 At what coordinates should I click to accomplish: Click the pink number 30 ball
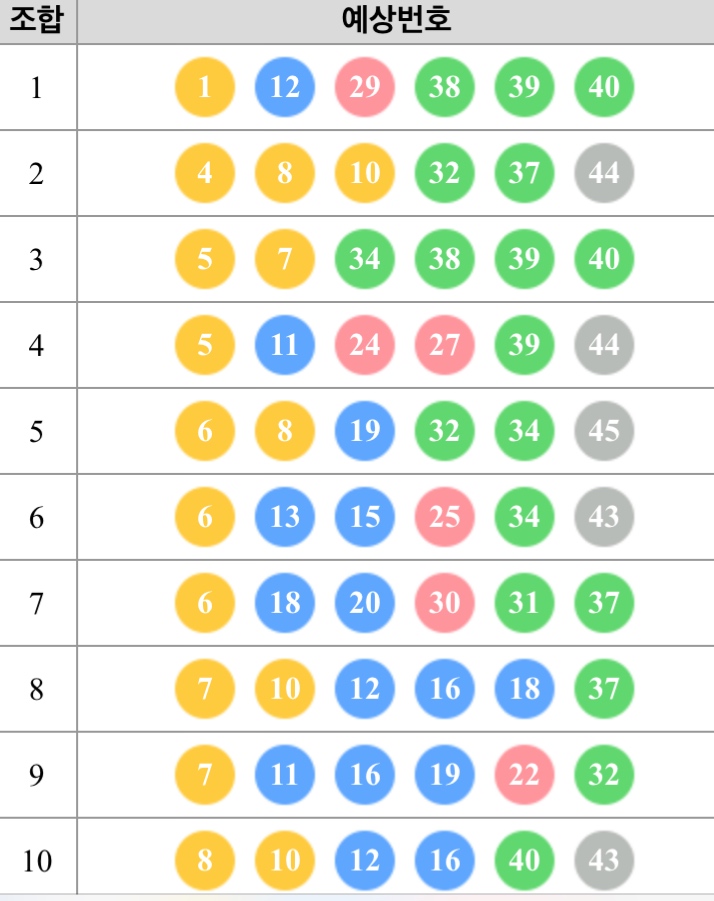point(445,603)
